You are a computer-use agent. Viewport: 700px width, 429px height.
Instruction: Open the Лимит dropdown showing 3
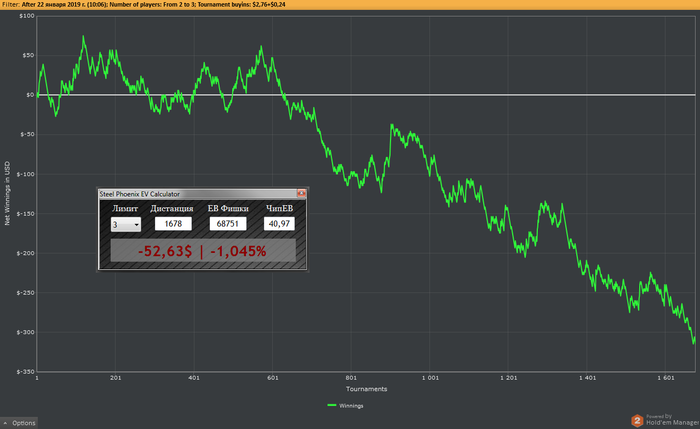[x=126, y=224]
